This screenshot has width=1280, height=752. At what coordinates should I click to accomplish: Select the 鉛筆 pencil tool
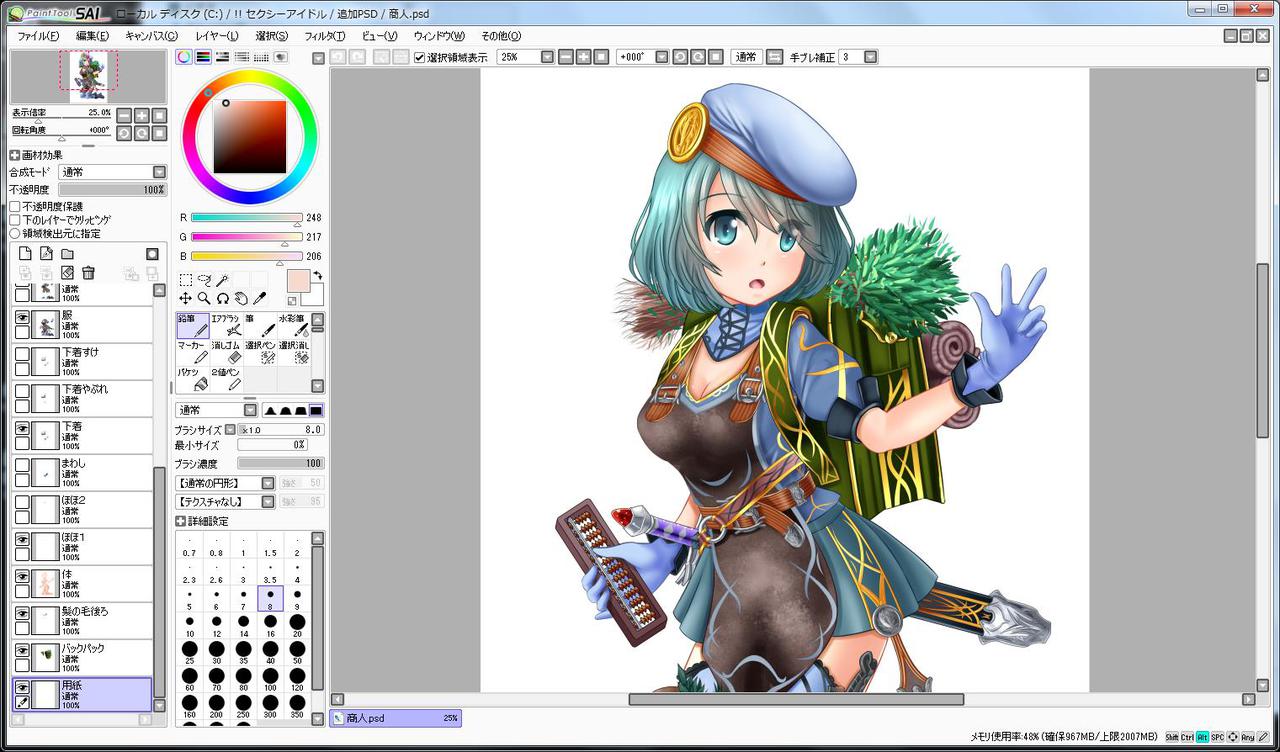[x=193, y=325]
